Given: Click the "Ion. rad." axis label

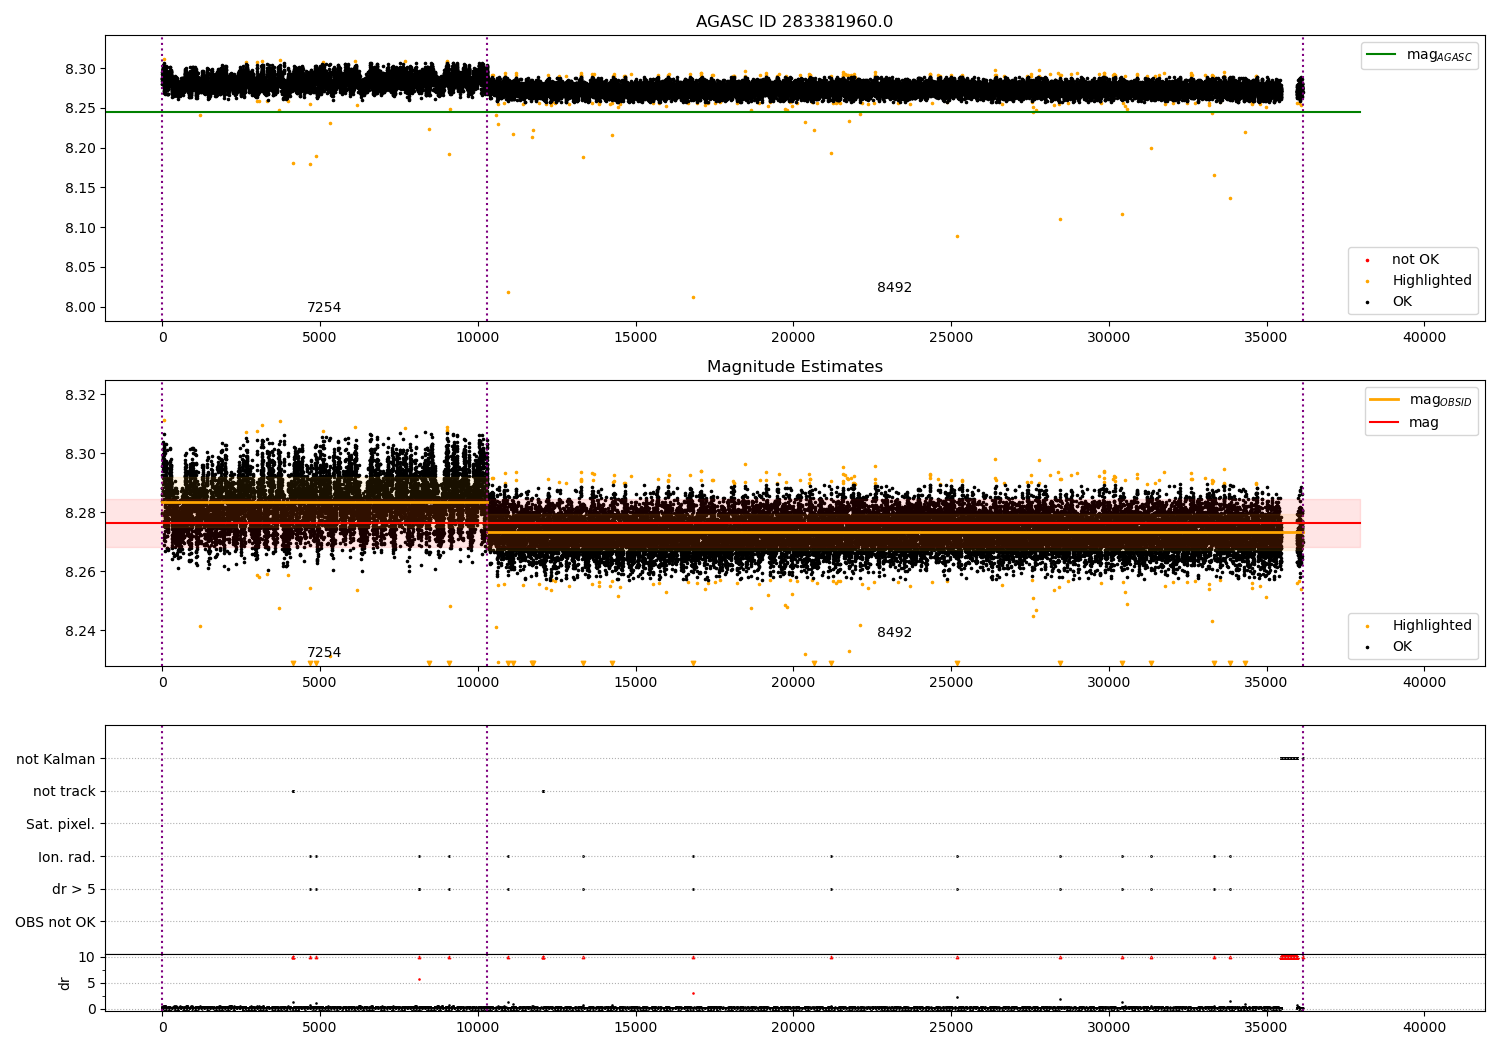Looking at the screenshot, I should [67, 857].
